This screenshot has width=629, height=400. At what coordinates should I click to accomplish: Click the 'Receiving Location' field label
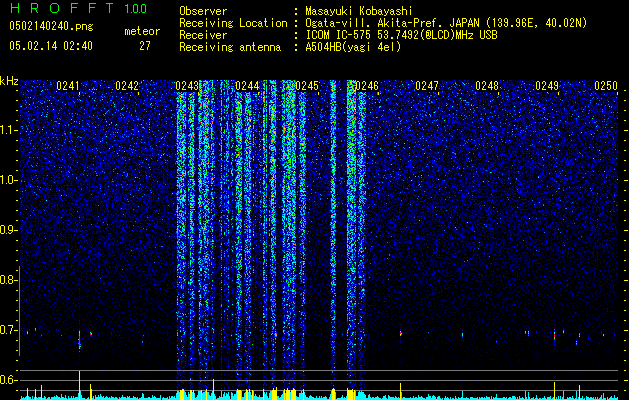tap(233, 24)
